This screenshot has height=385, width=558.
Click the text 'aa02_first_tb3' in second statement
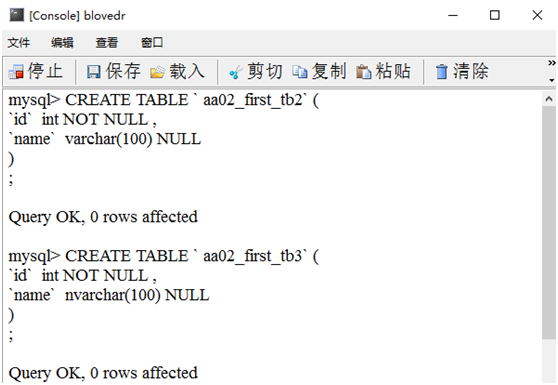(x=253, y=256)
